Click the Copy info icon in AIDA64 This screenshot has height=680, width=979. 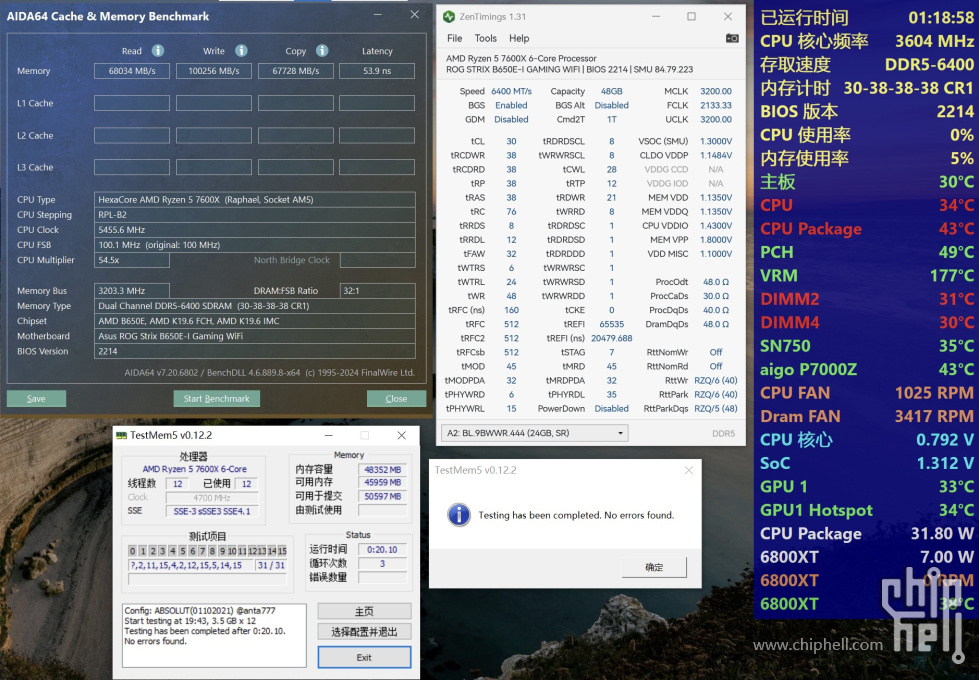pos(322,51)
